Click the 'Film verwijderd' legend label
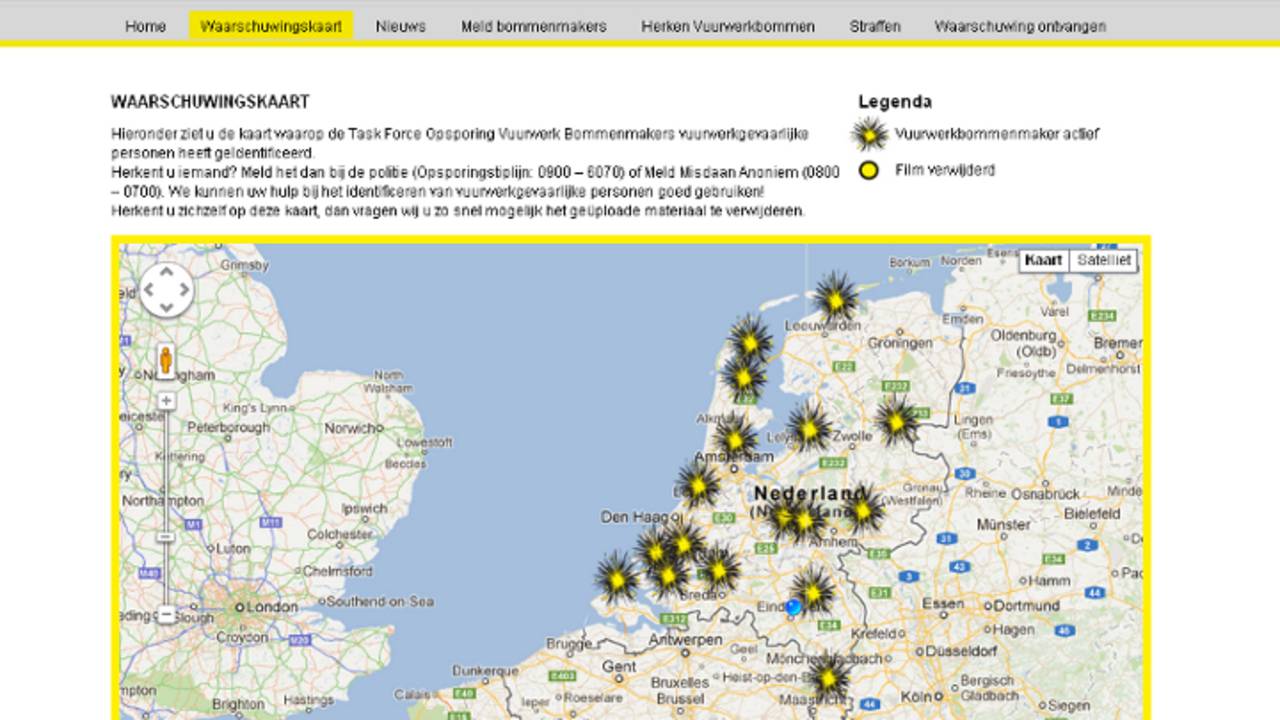The height and width of the screenshot is (720, 1280). click(945, 170)
